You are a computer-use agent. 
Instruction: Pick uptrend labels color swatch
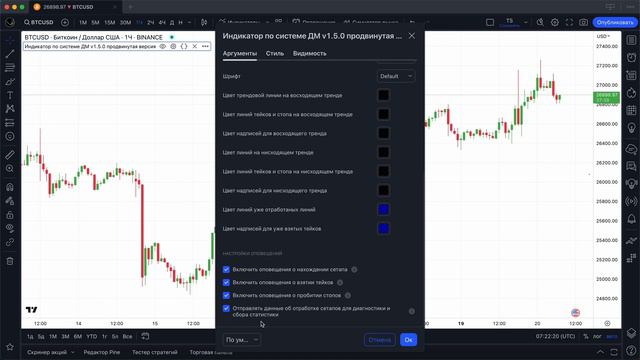coord(383,133)
